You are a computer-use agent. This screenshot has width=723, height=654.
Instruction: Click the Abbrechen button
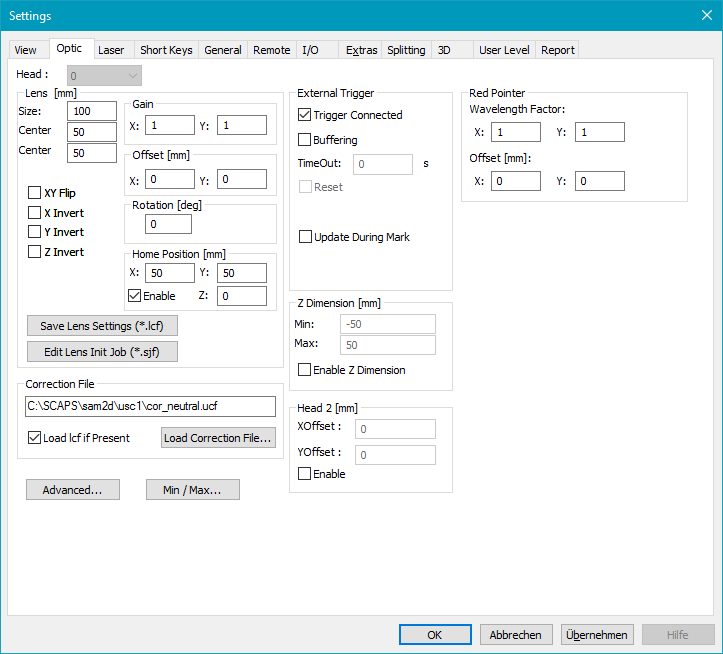tap(516, 635)
